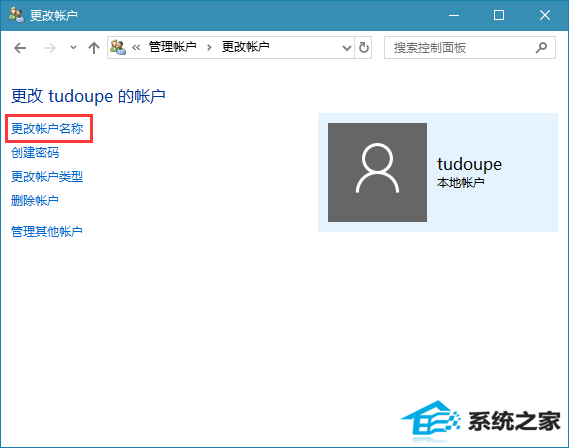This screenshot has height=448, width=569.
Task: Click the title bar user accounts icon
Action: [x=16, y=15]
